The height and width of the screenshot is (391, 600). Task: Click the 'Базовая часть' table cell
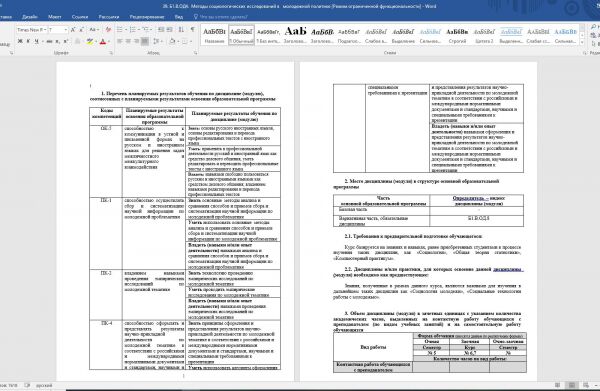click(382, 210)
